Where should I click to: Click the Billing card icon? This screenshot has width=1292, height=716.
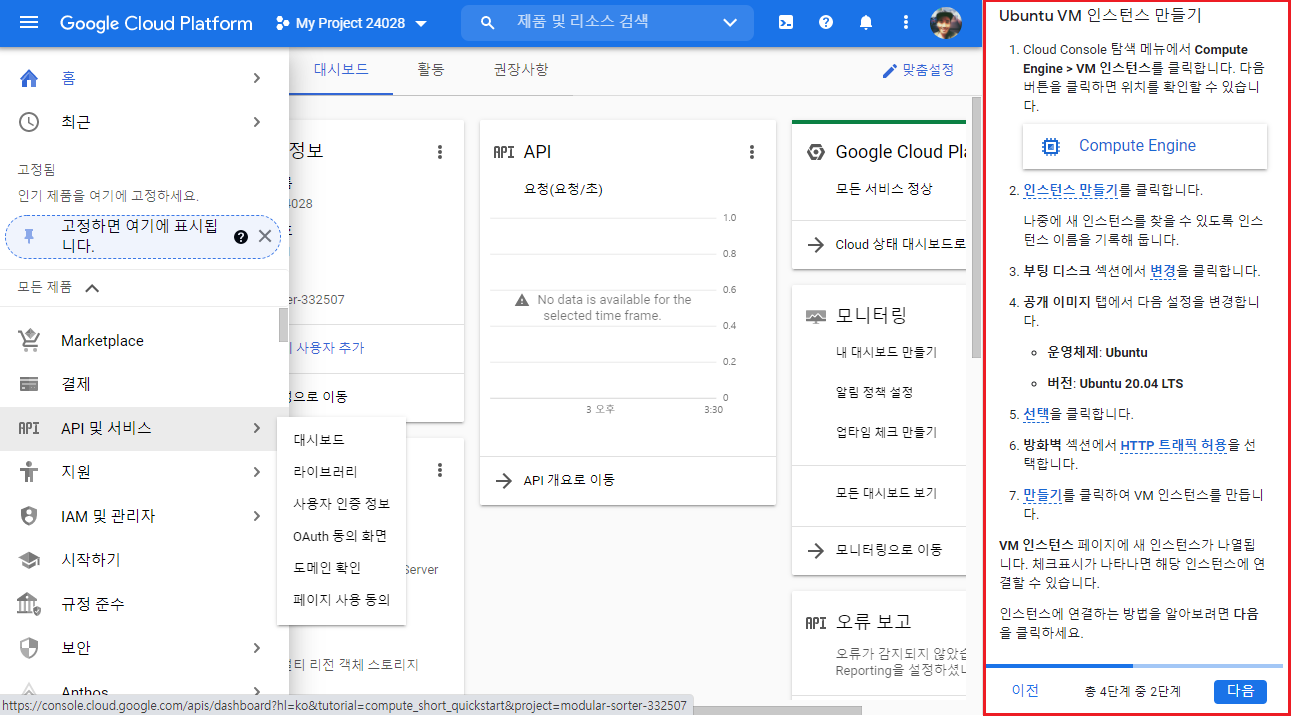point(29,384)
